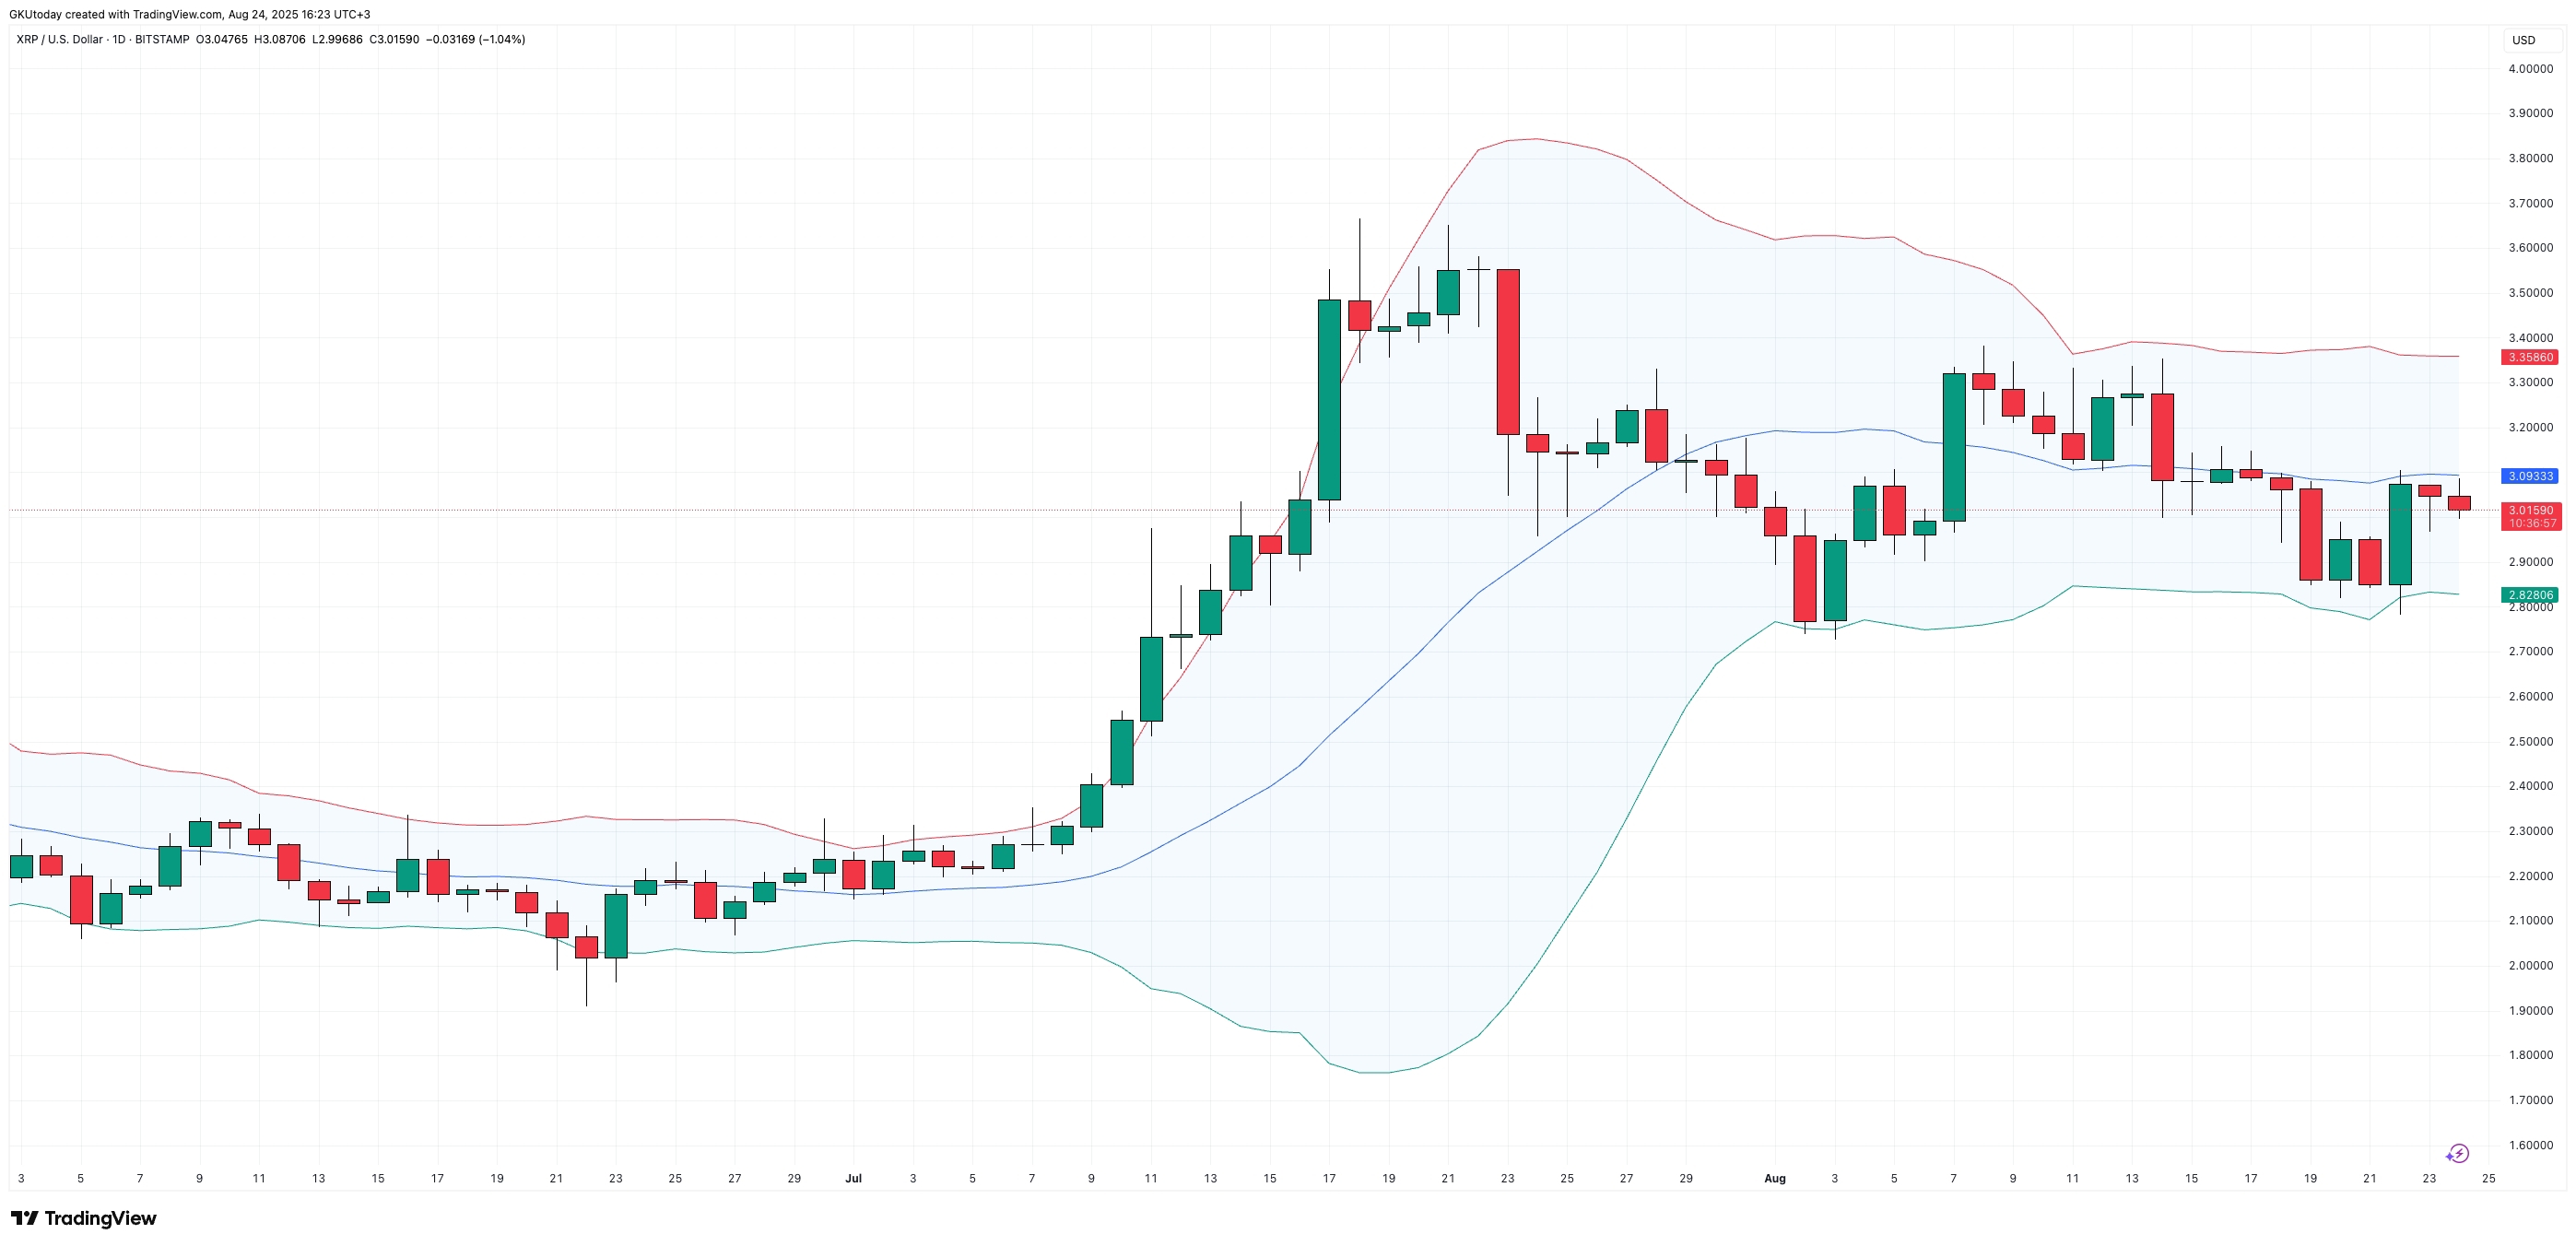Viewport: 2576px width, 1246px height.
Task: Click the TradingView logo
Action: click(x=84, y=1218)
